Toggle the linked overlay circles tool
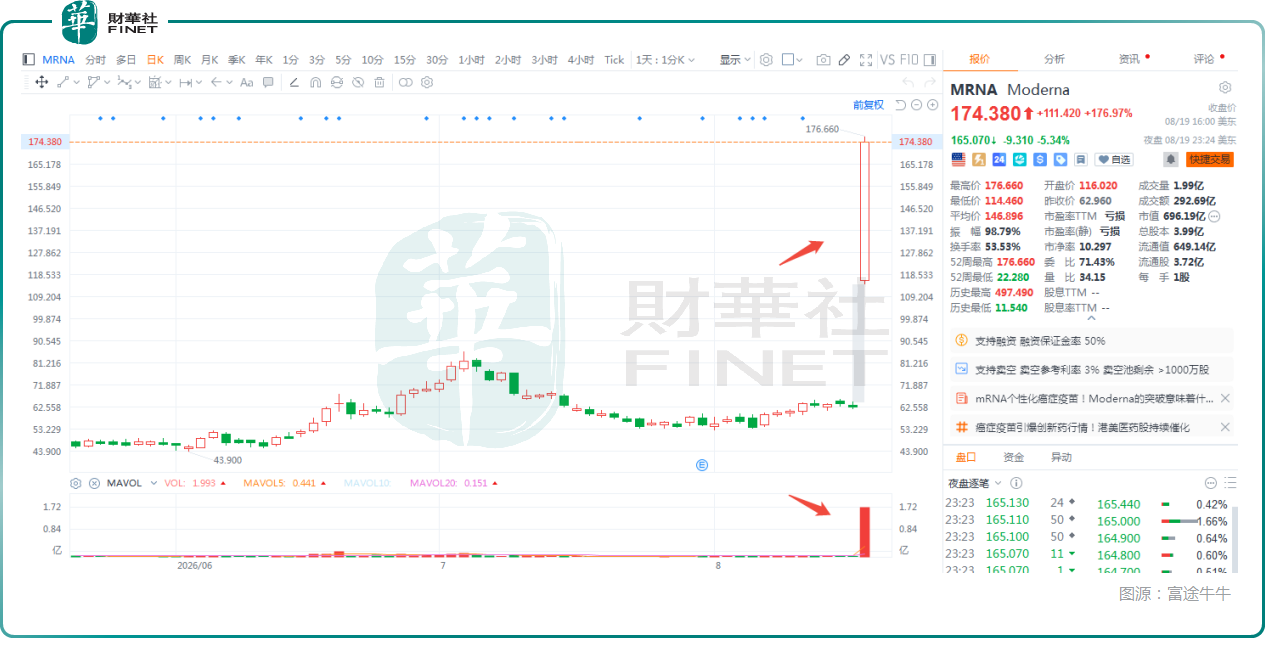The width and height of the screenshot is (1265, 658). 405,82
